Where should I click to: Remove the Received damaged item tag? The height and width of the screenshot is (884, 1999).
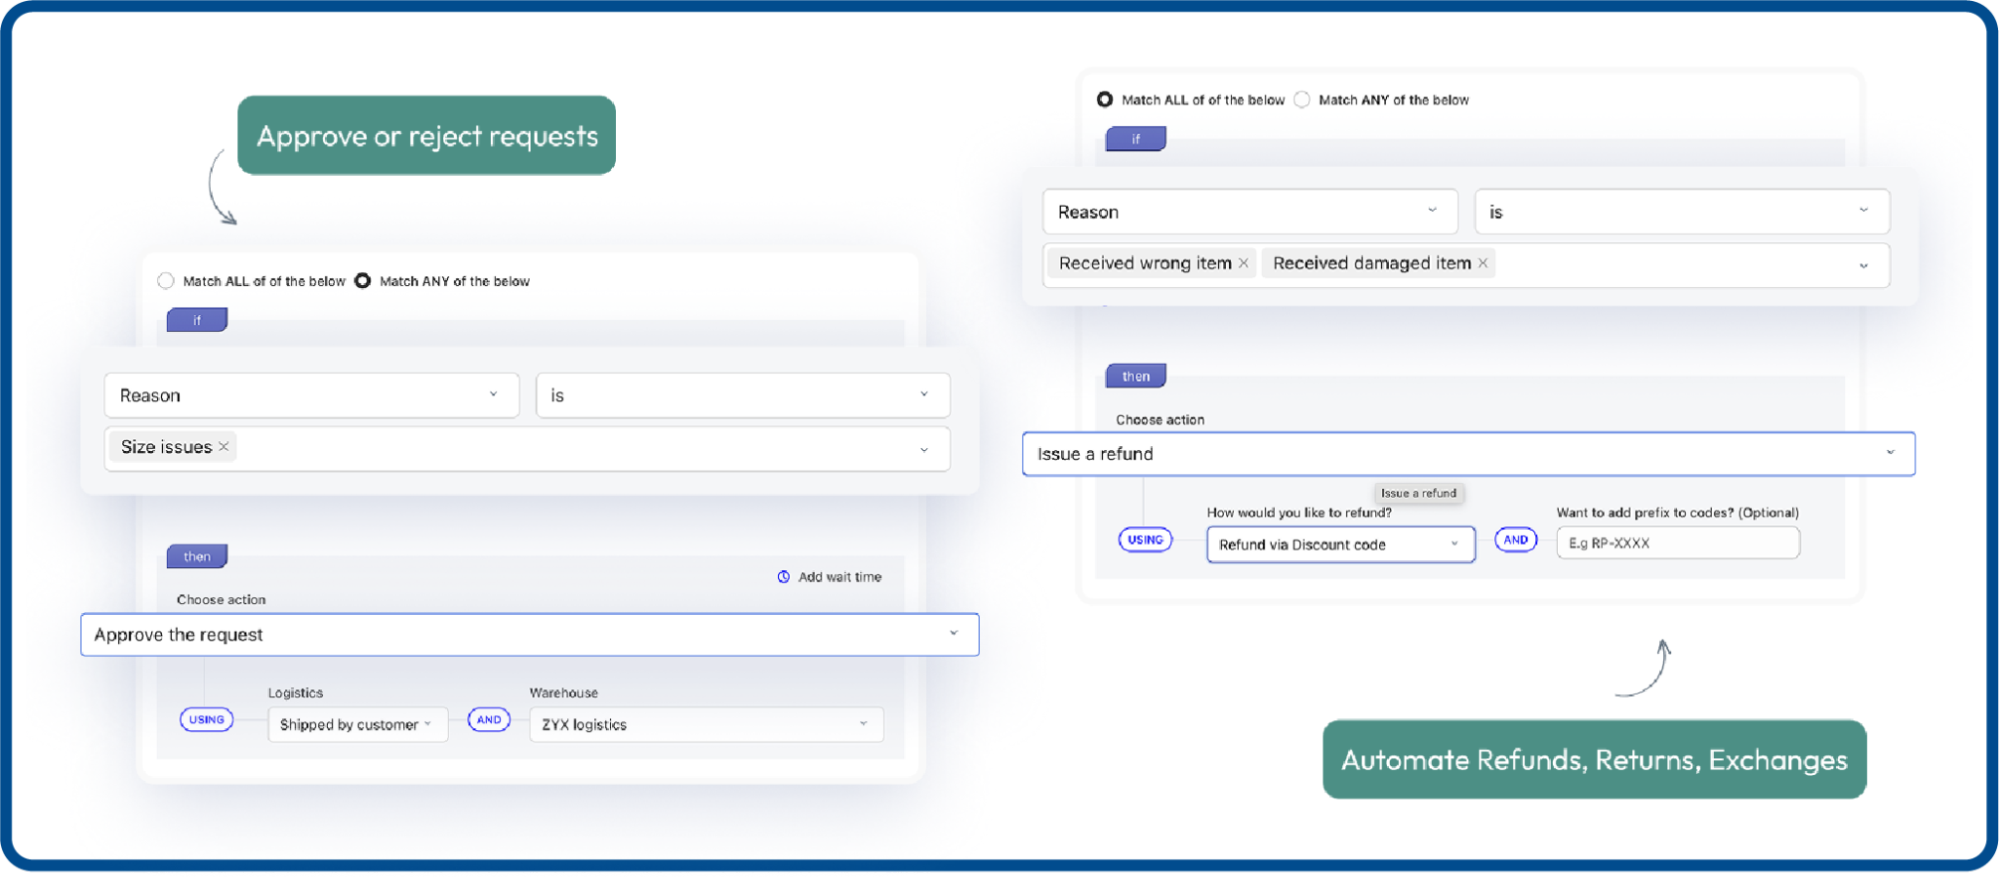1483,263
